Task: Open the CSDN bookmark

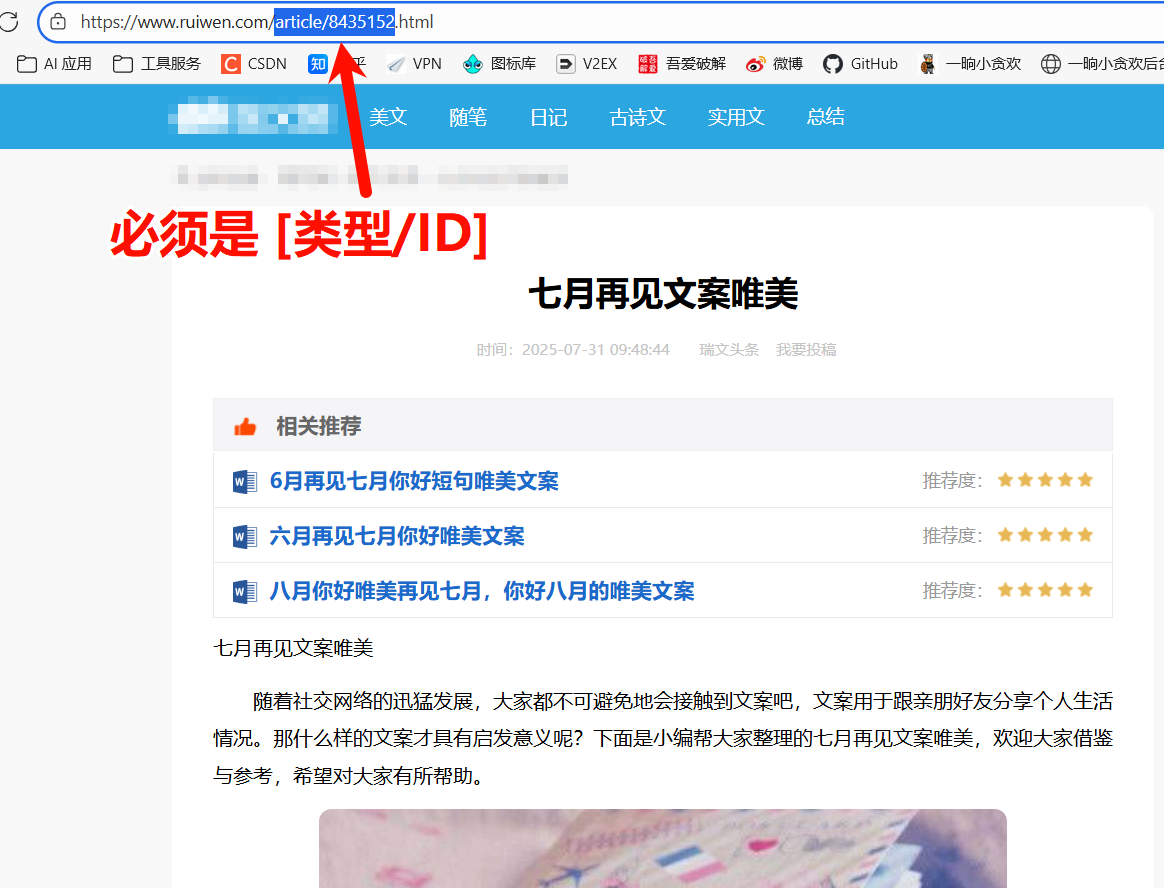Action: point(254,64)
